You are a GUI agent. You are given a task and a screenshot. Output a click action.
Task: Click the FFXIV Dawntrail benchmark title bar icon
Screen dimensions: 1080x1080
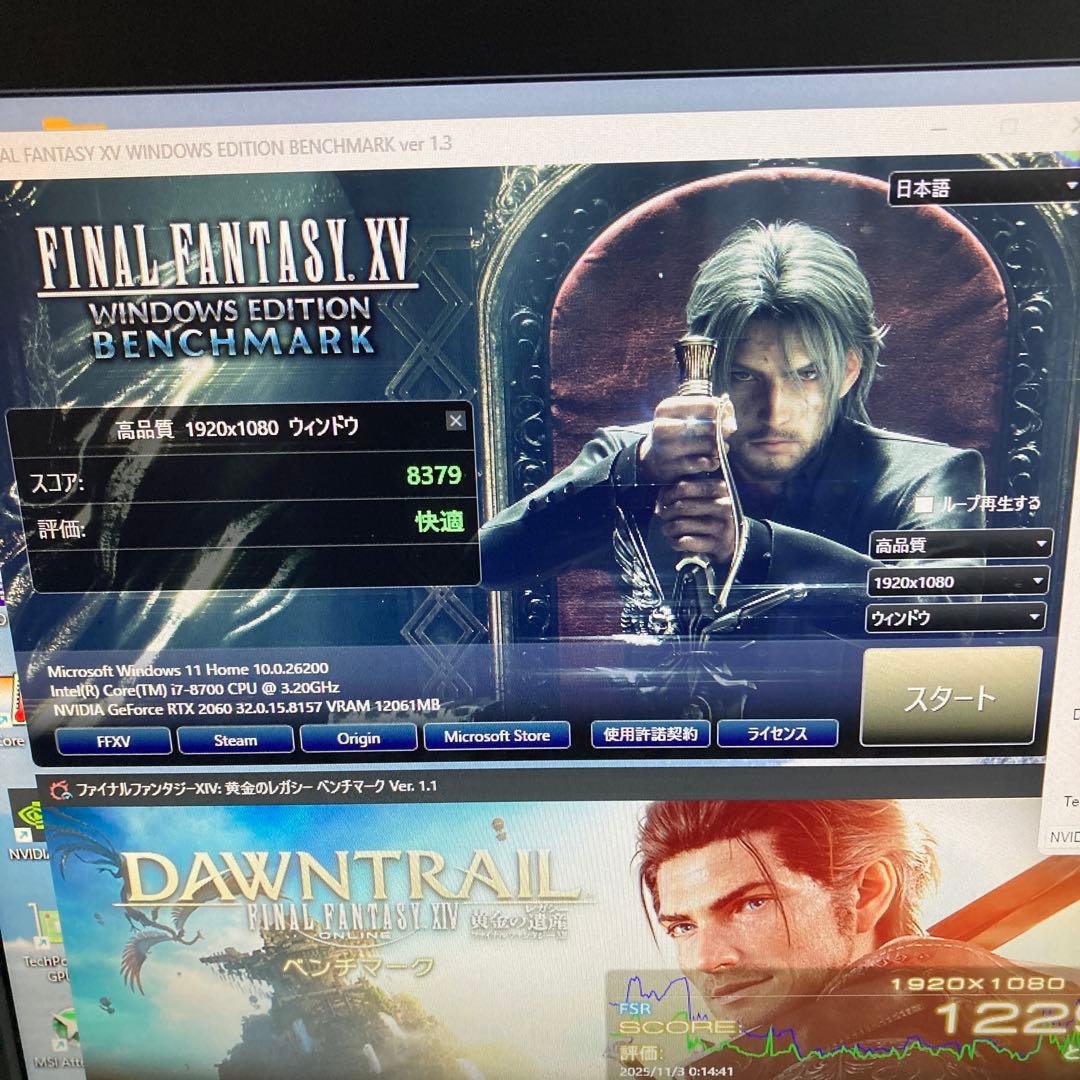click(x=61, y=790)
